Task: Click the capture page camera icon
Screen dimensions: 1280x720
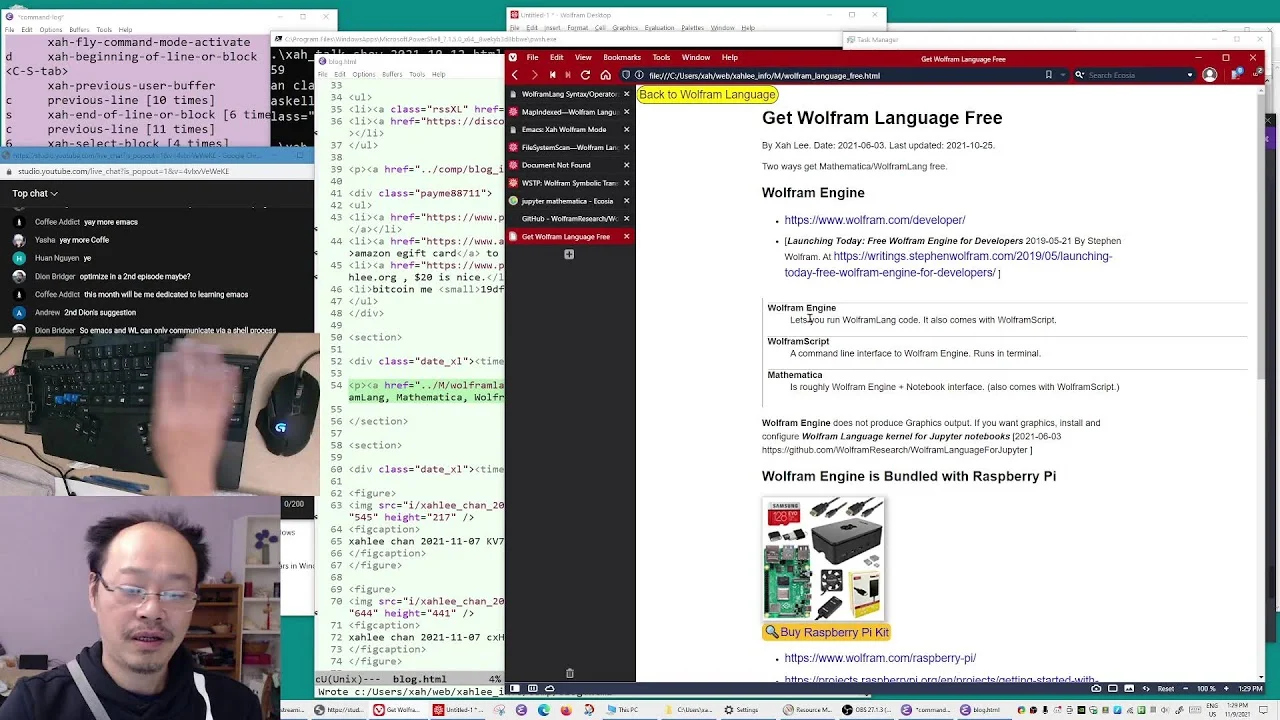Action: point(1096,688)
